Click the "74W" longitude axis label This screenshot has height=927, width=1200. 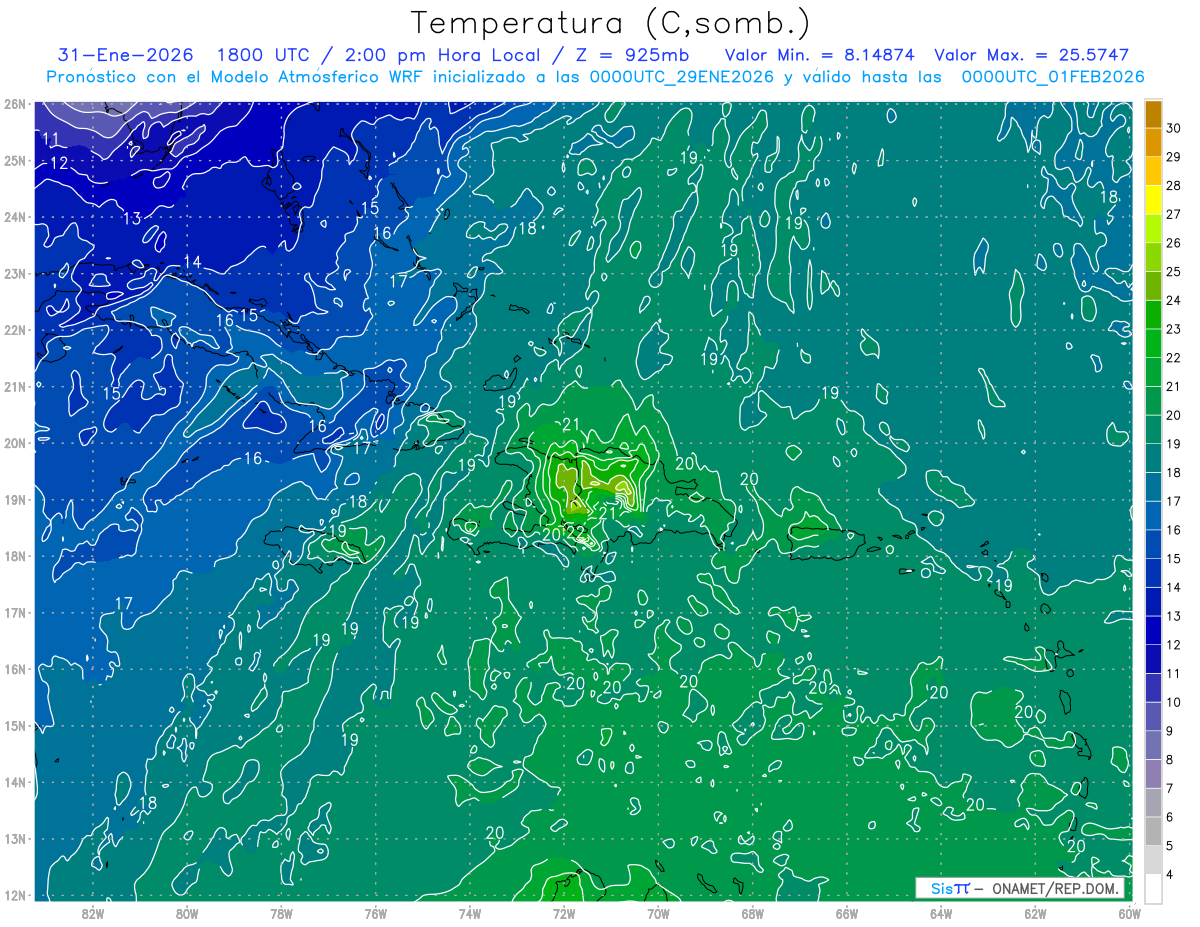pos(470,913)
